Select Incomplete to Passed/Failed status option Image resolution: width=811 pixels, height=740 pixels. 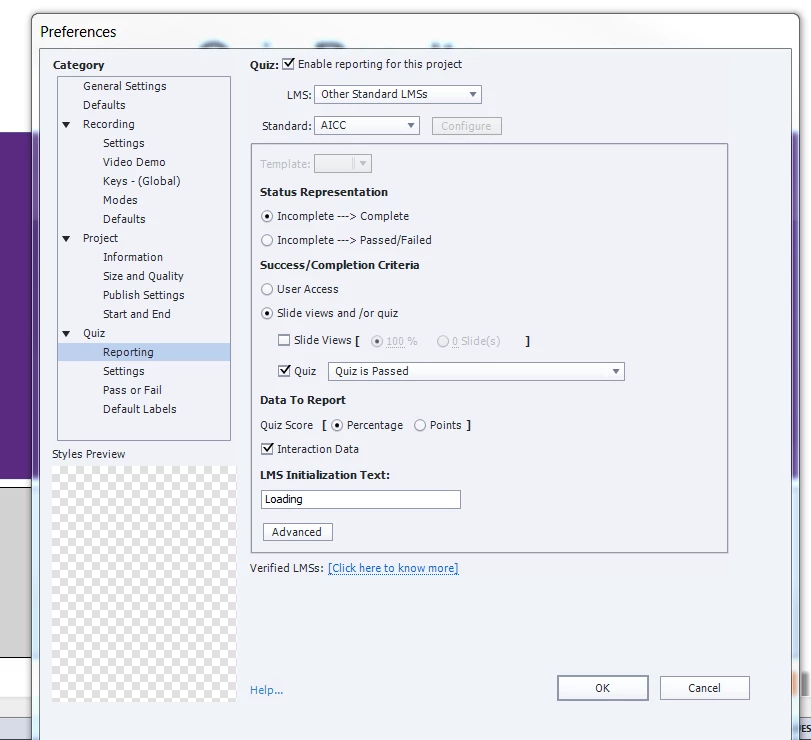point(267,240)
